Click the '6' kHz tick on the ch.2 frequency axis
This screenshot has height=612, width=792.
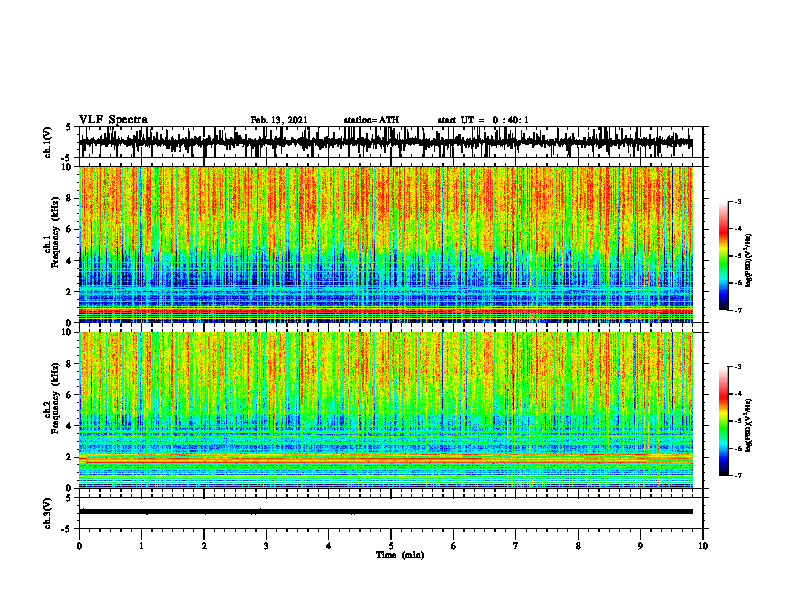[x=70, y=395]
